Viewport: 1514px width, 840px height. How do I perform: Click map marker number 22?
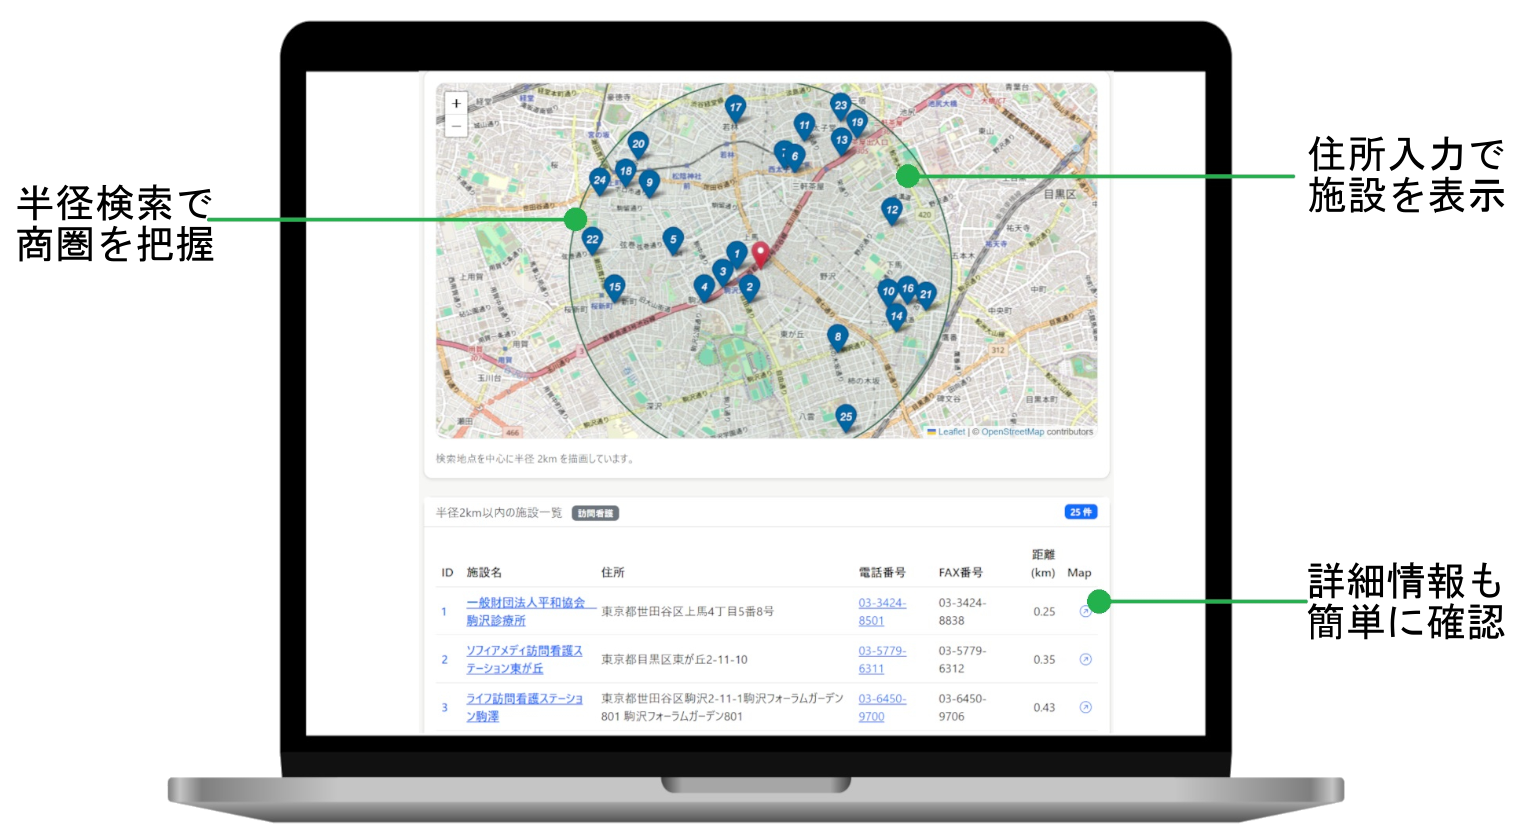(x=592, y=239)
